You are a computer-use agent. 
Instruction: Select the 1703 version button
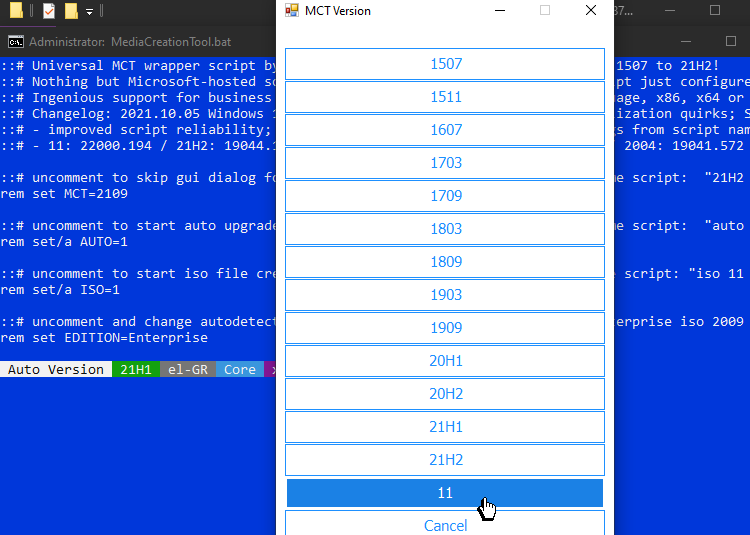pos(445,163)
